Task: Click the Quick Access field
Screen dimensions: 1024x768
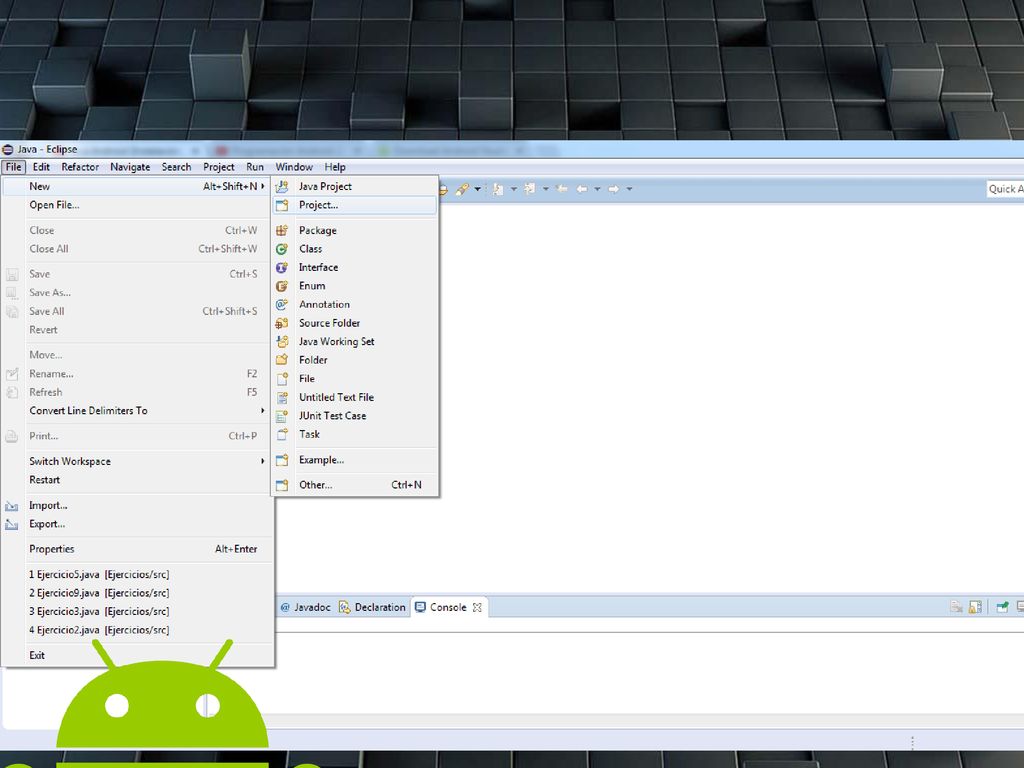Action: pyautogui.click(x=1005, y=189)
